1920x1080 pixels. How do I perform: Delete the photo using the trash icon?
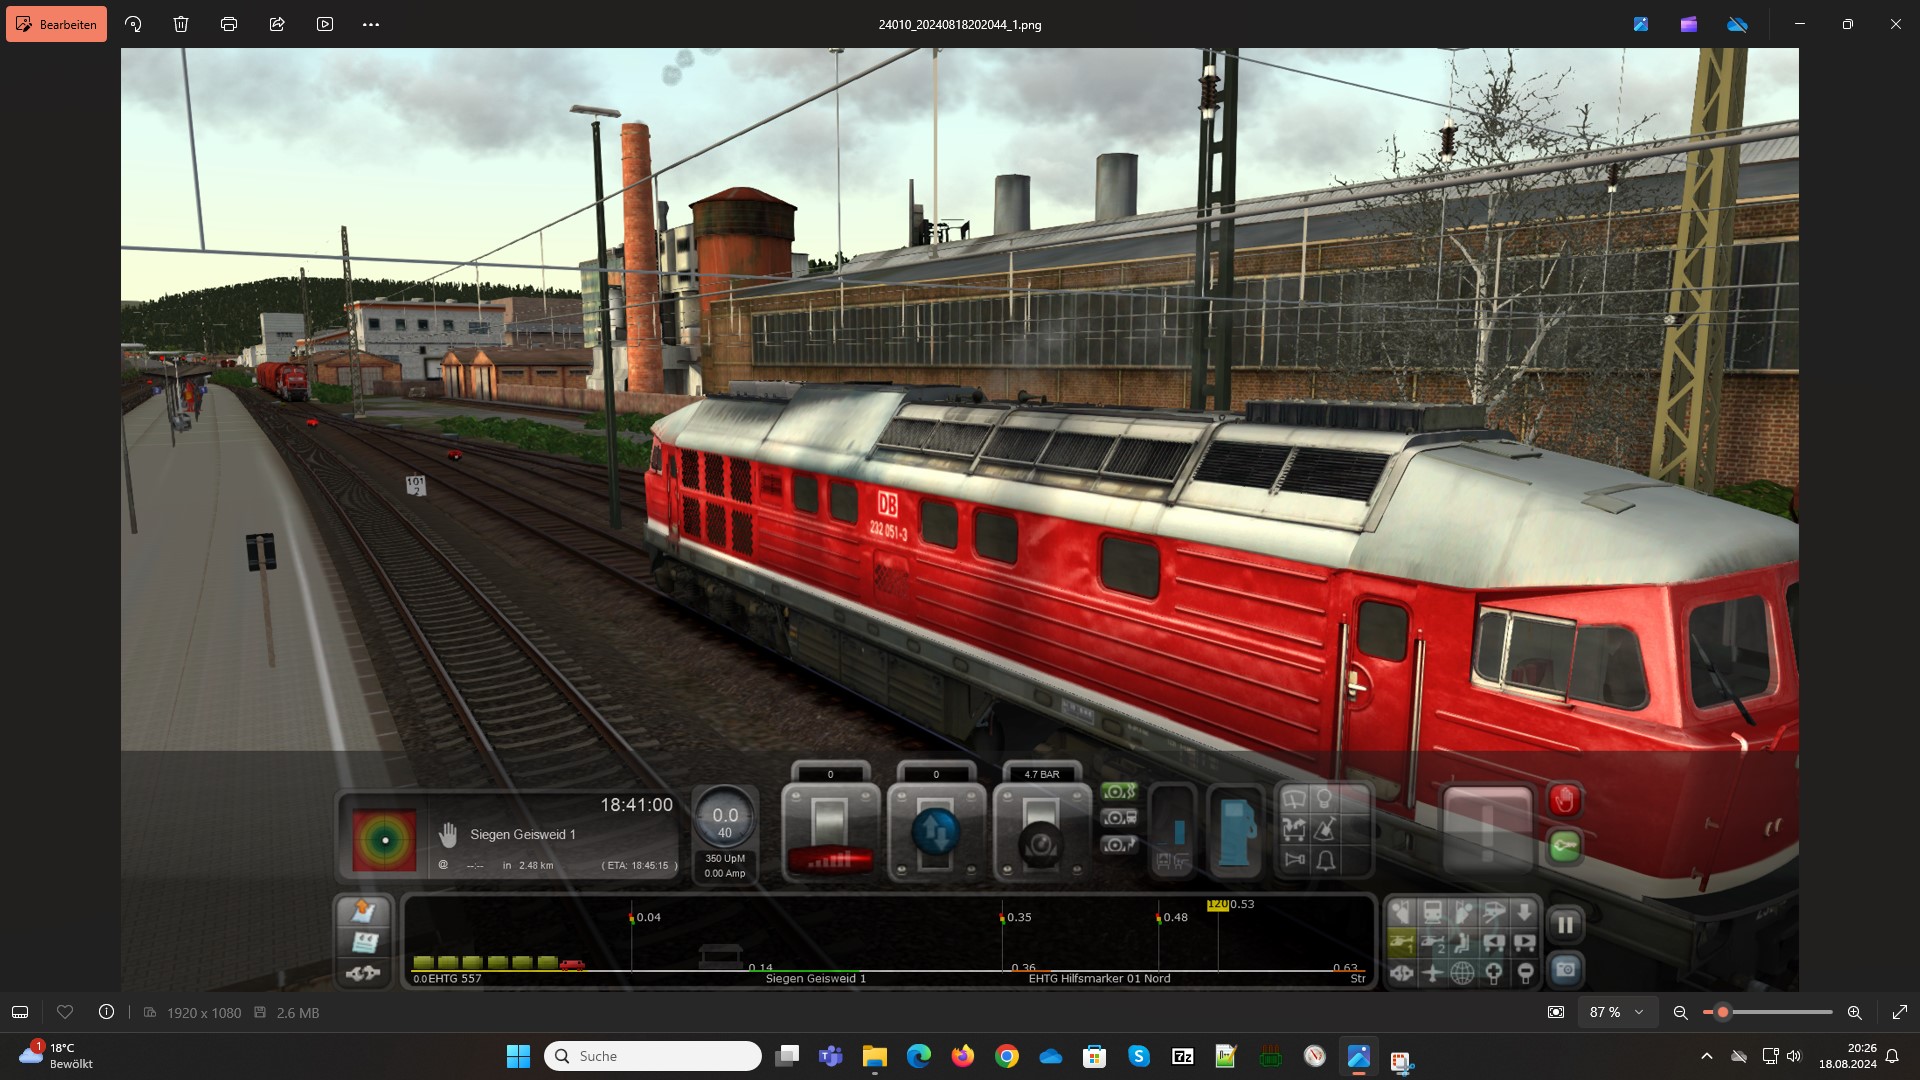[181, 24]
